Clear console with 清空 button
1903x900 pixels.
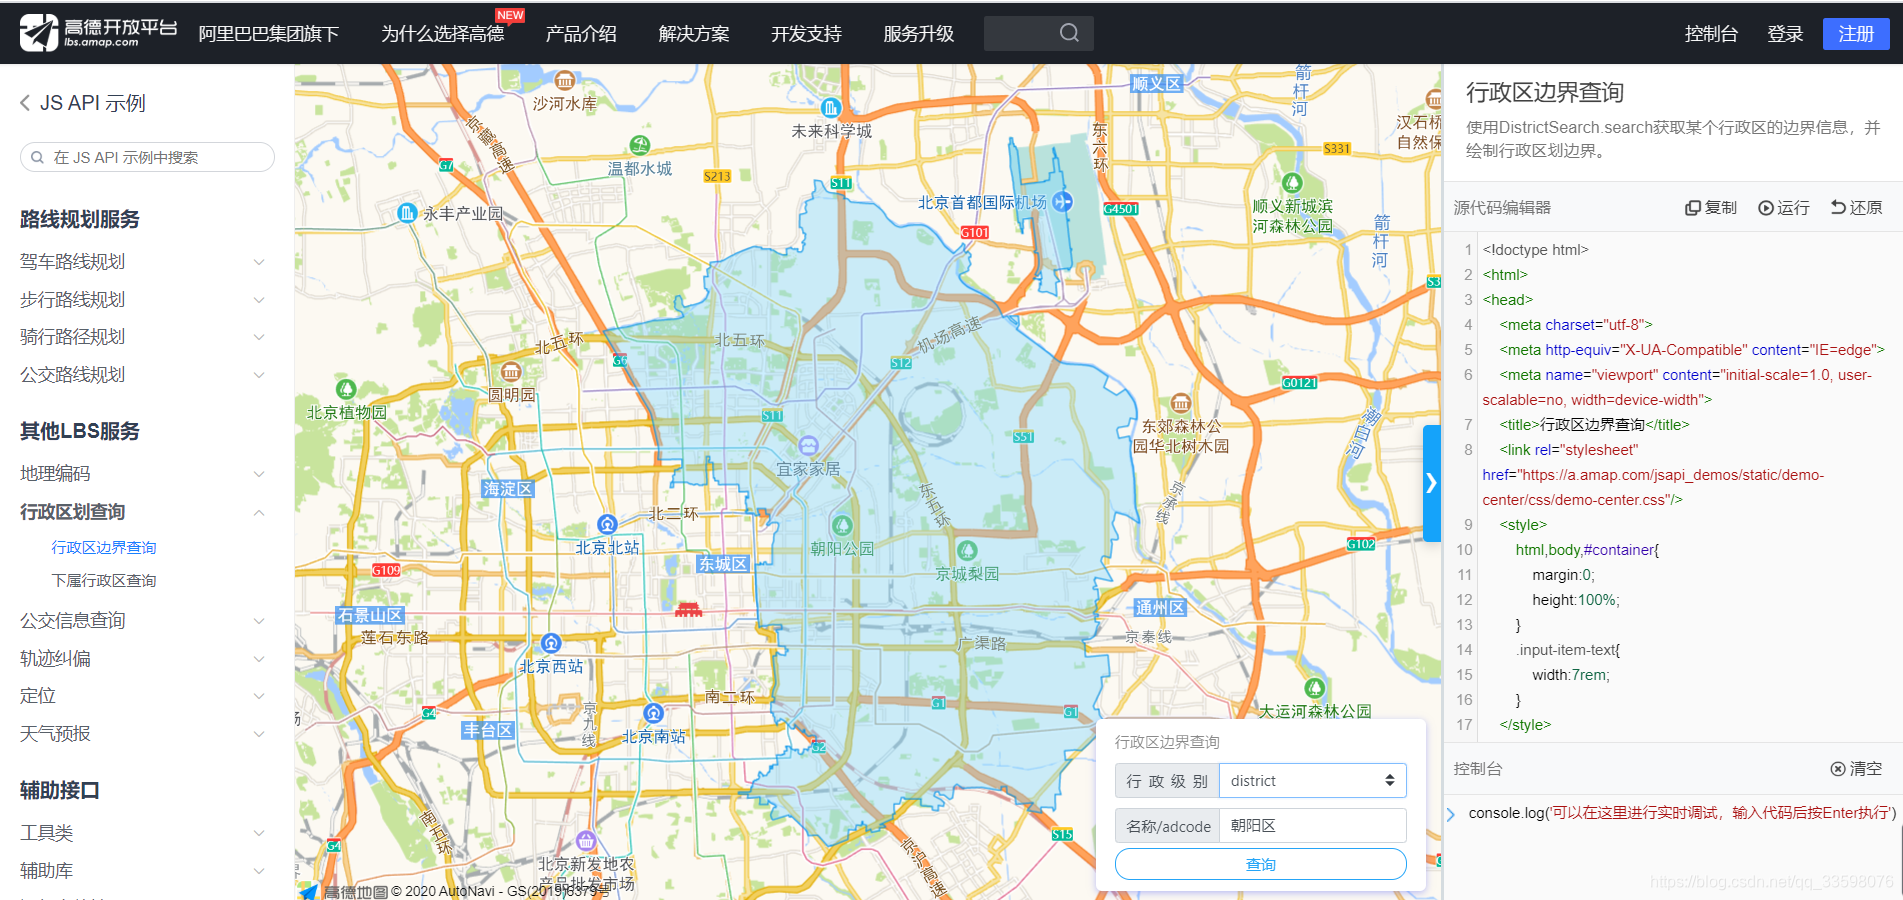tap(1856, 768)
